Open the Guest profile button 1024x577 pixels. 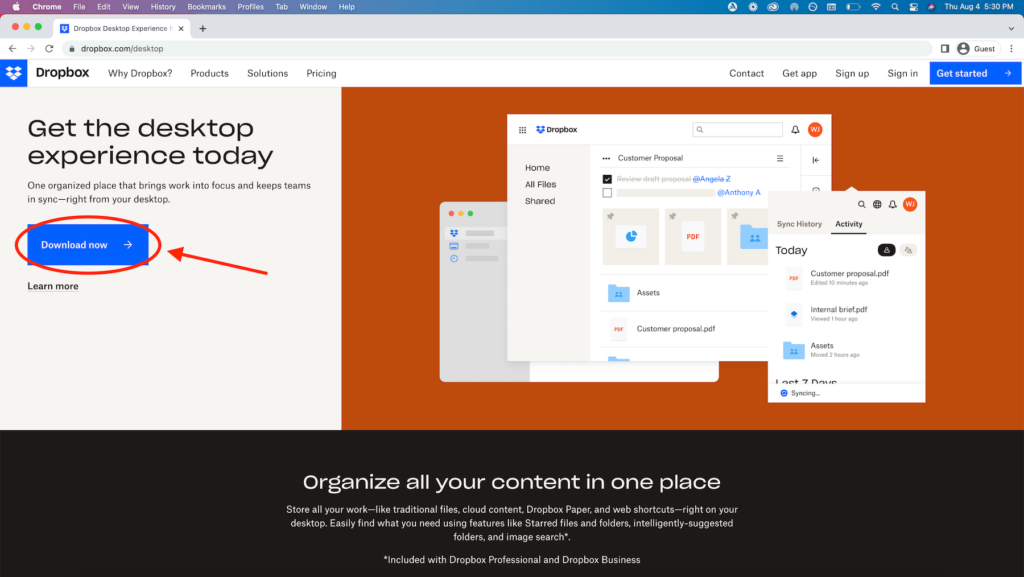[977, 48]
